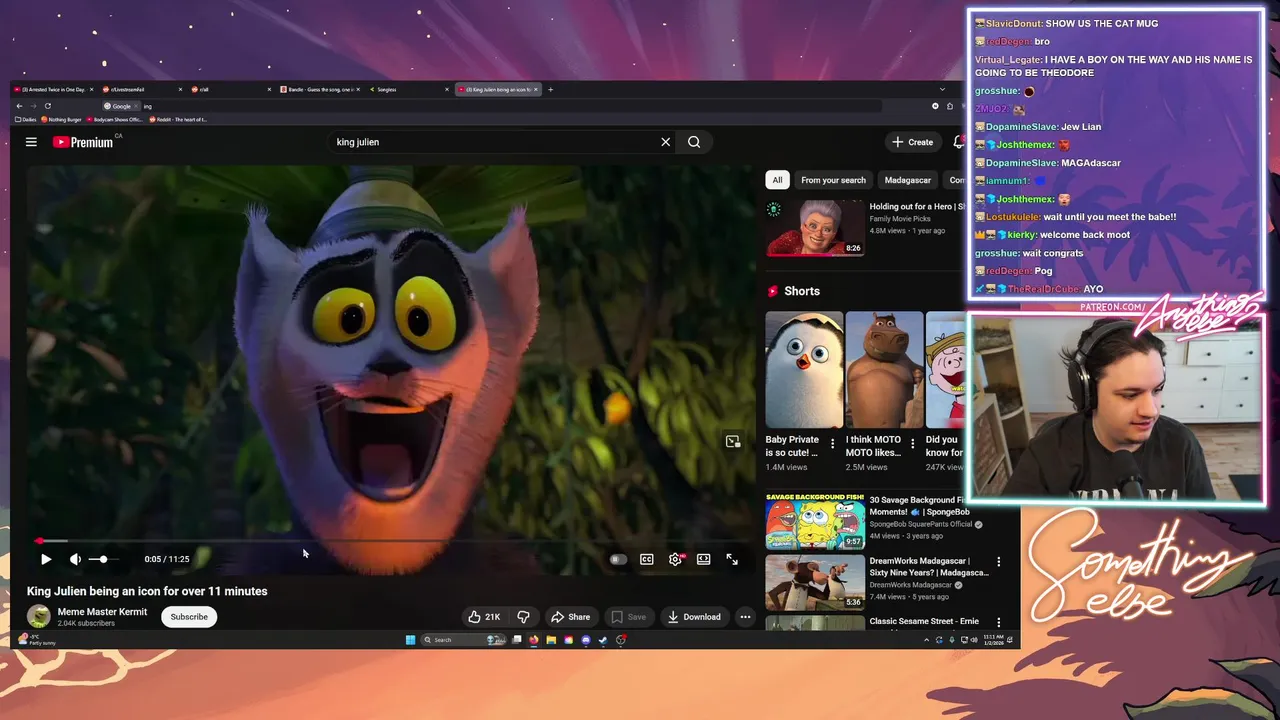Viewport: 1280px width, 720px height.
Task: Open I think MOTO MOTO likes short
Action: pos(884,370)
